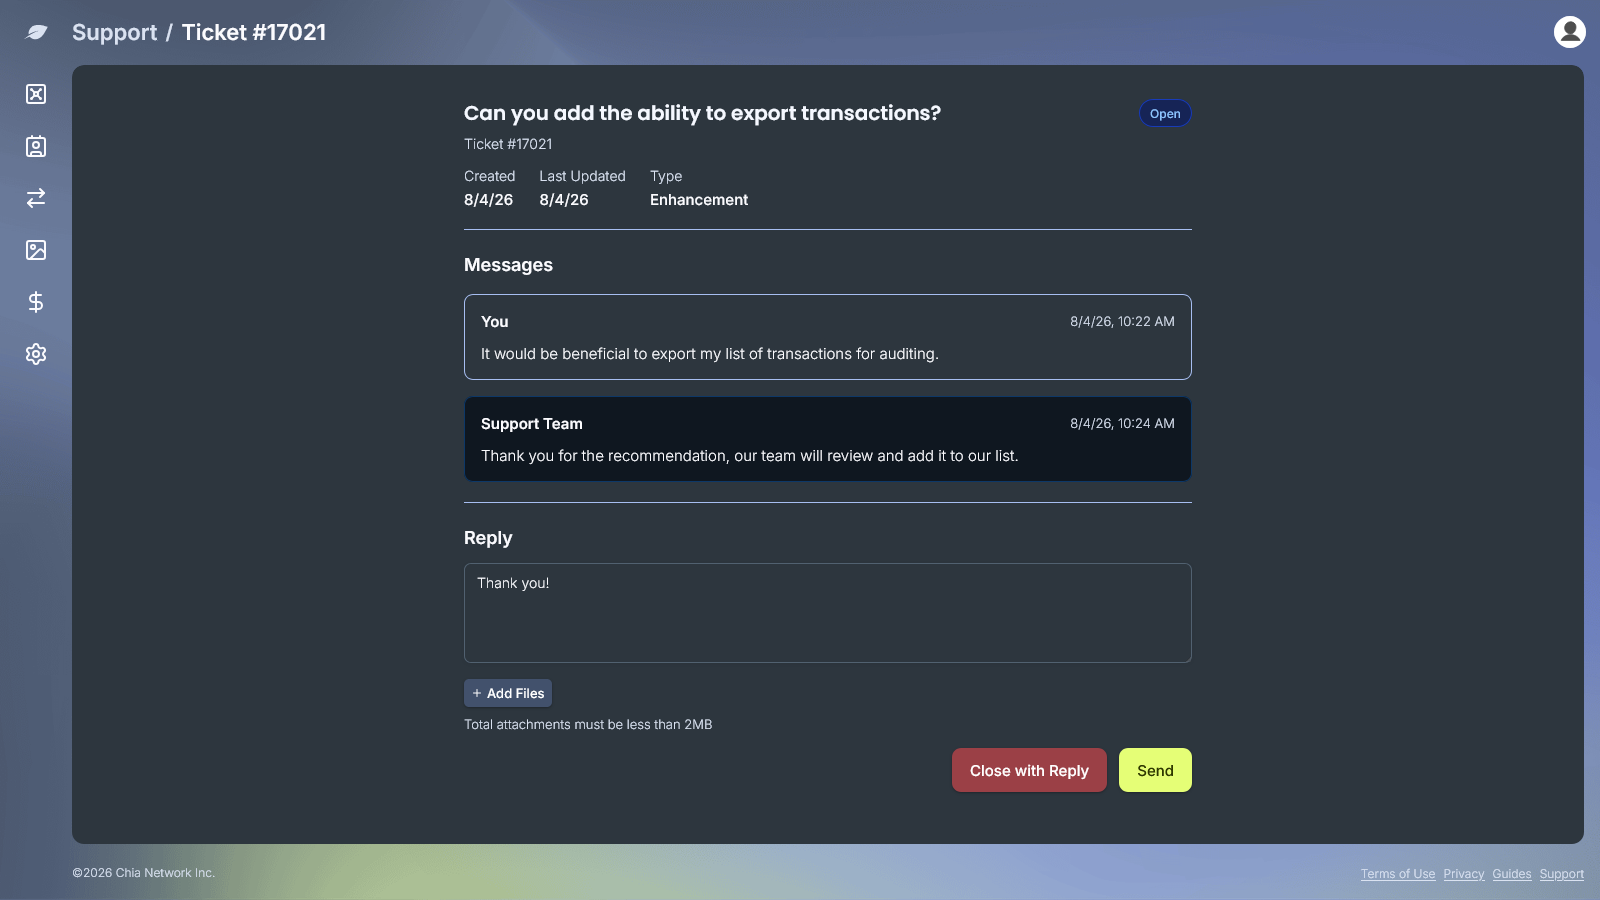Open the Support footer link
1600x900 pixels.
click(1561, 874)
